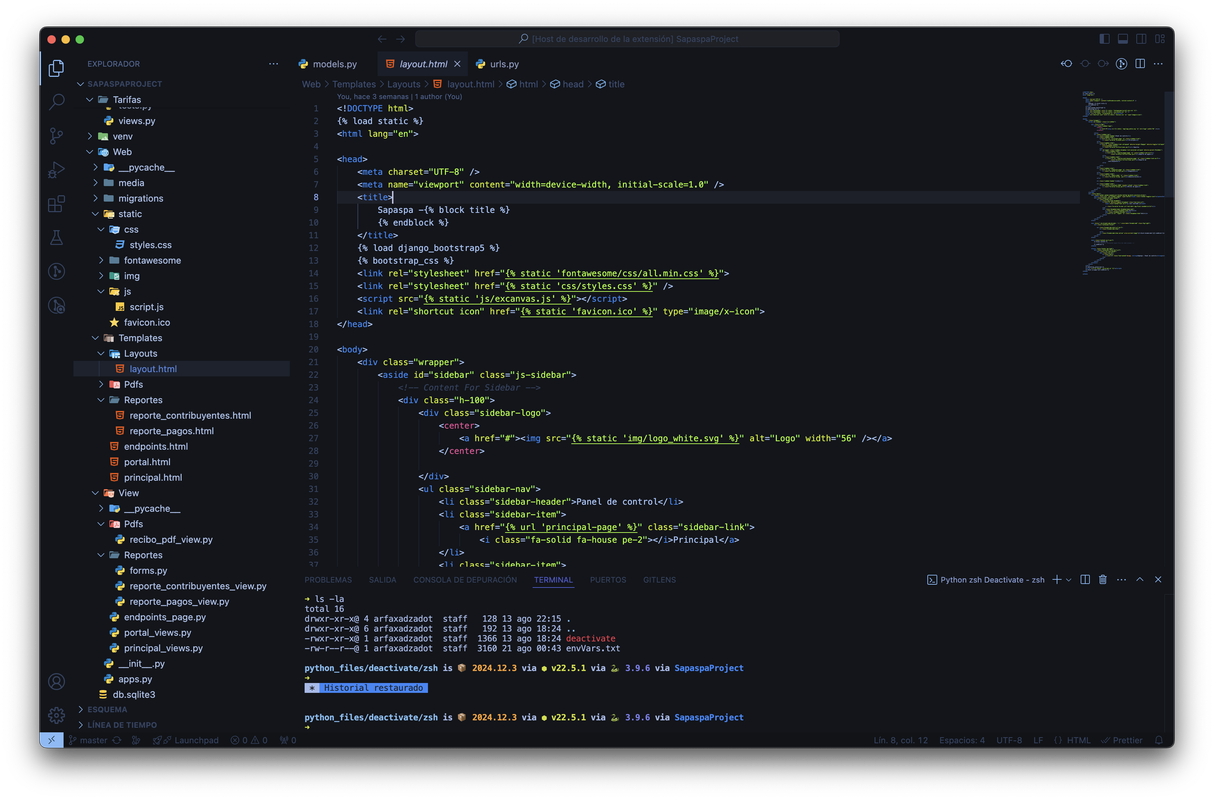The height and width of the screenshot is (800, 1214).
Task: Click Prettier in status bar
Action: 1121,741
